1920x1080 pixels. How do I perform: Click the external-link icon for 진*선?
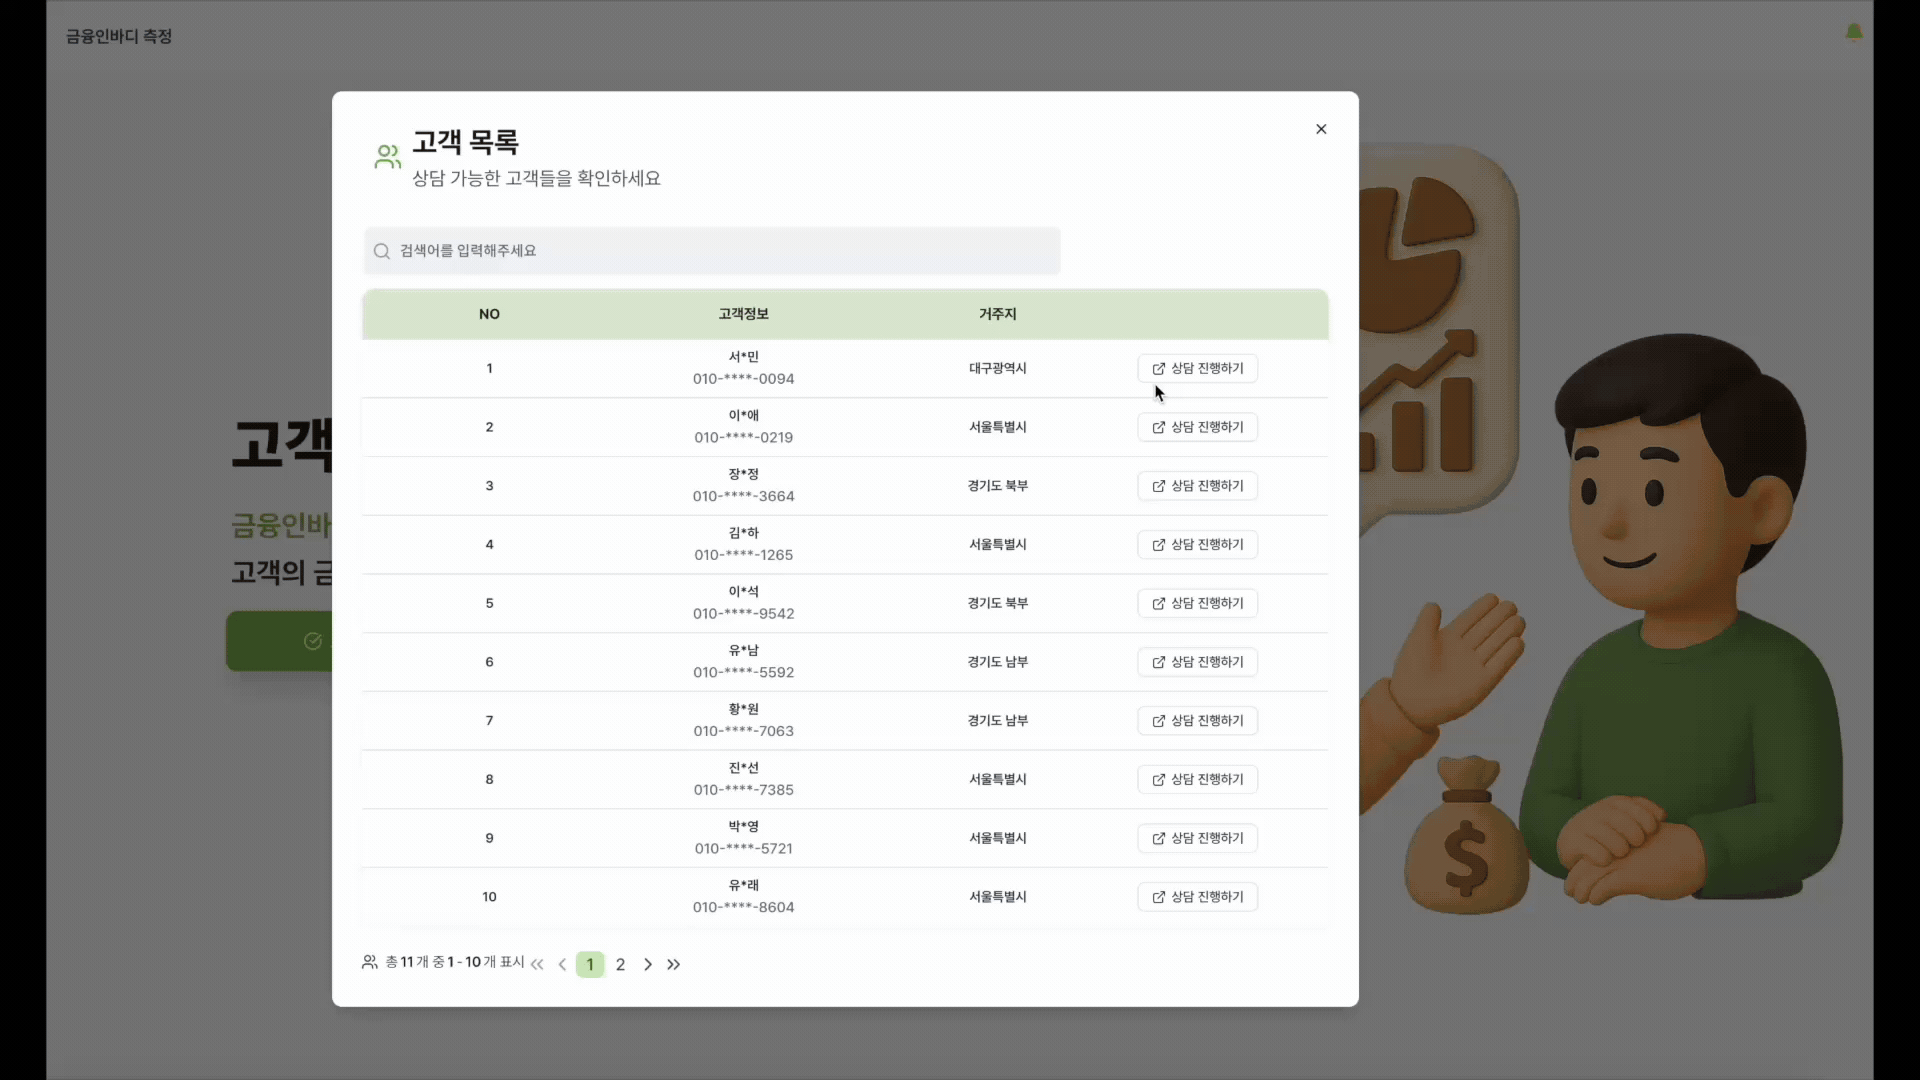click(1158, 780)
